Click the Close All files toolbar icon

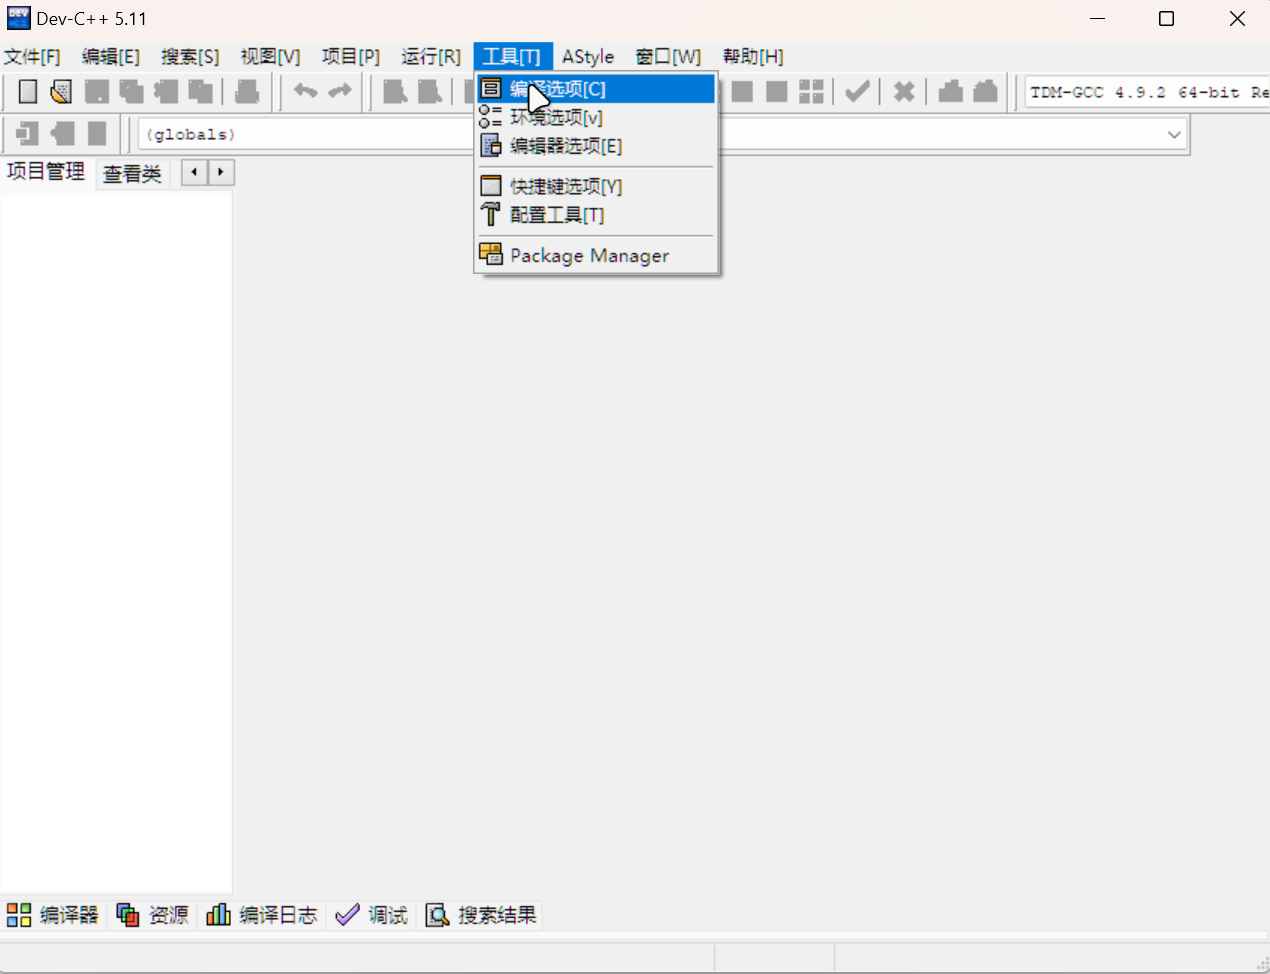(201, 92)
